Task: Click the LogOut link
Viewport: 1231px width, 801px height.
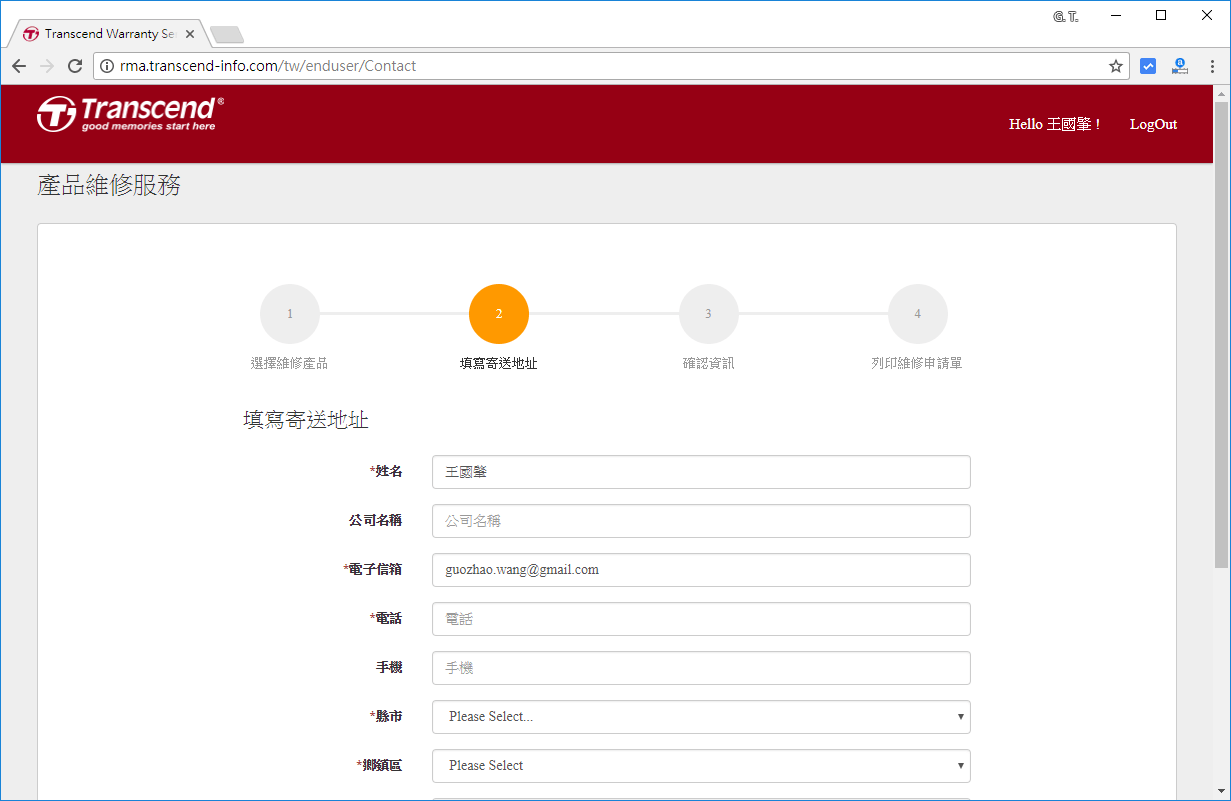Action: [x=1153, y=124]
